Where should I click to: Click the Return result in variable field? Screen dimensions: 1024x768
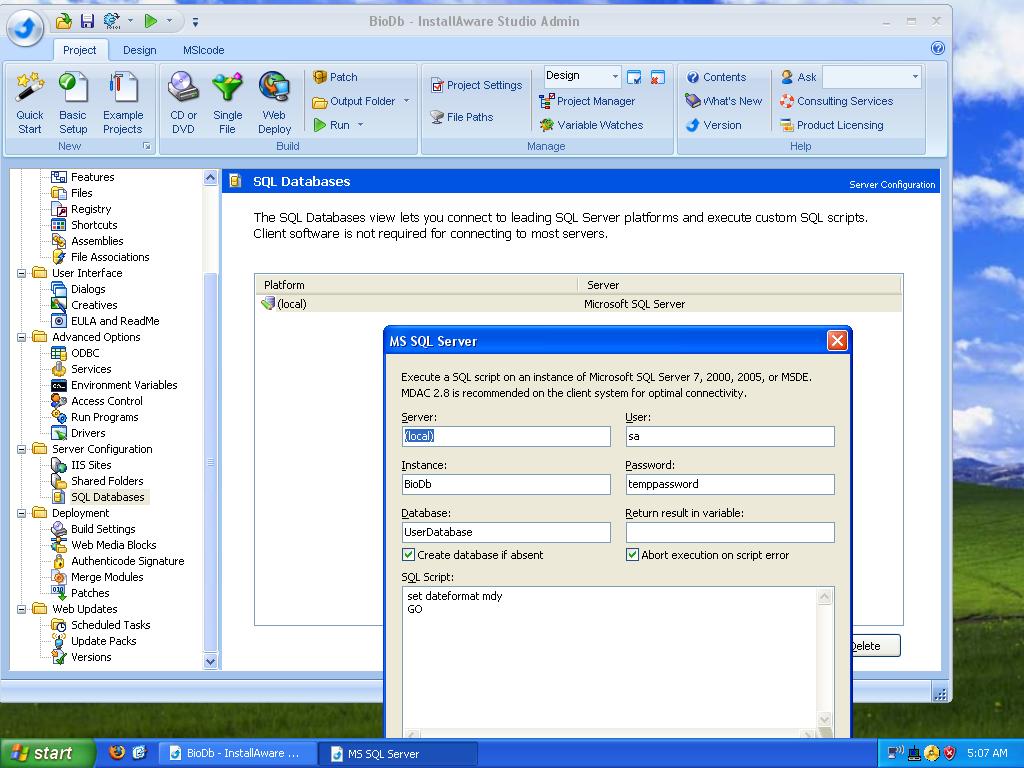(730, 532)
